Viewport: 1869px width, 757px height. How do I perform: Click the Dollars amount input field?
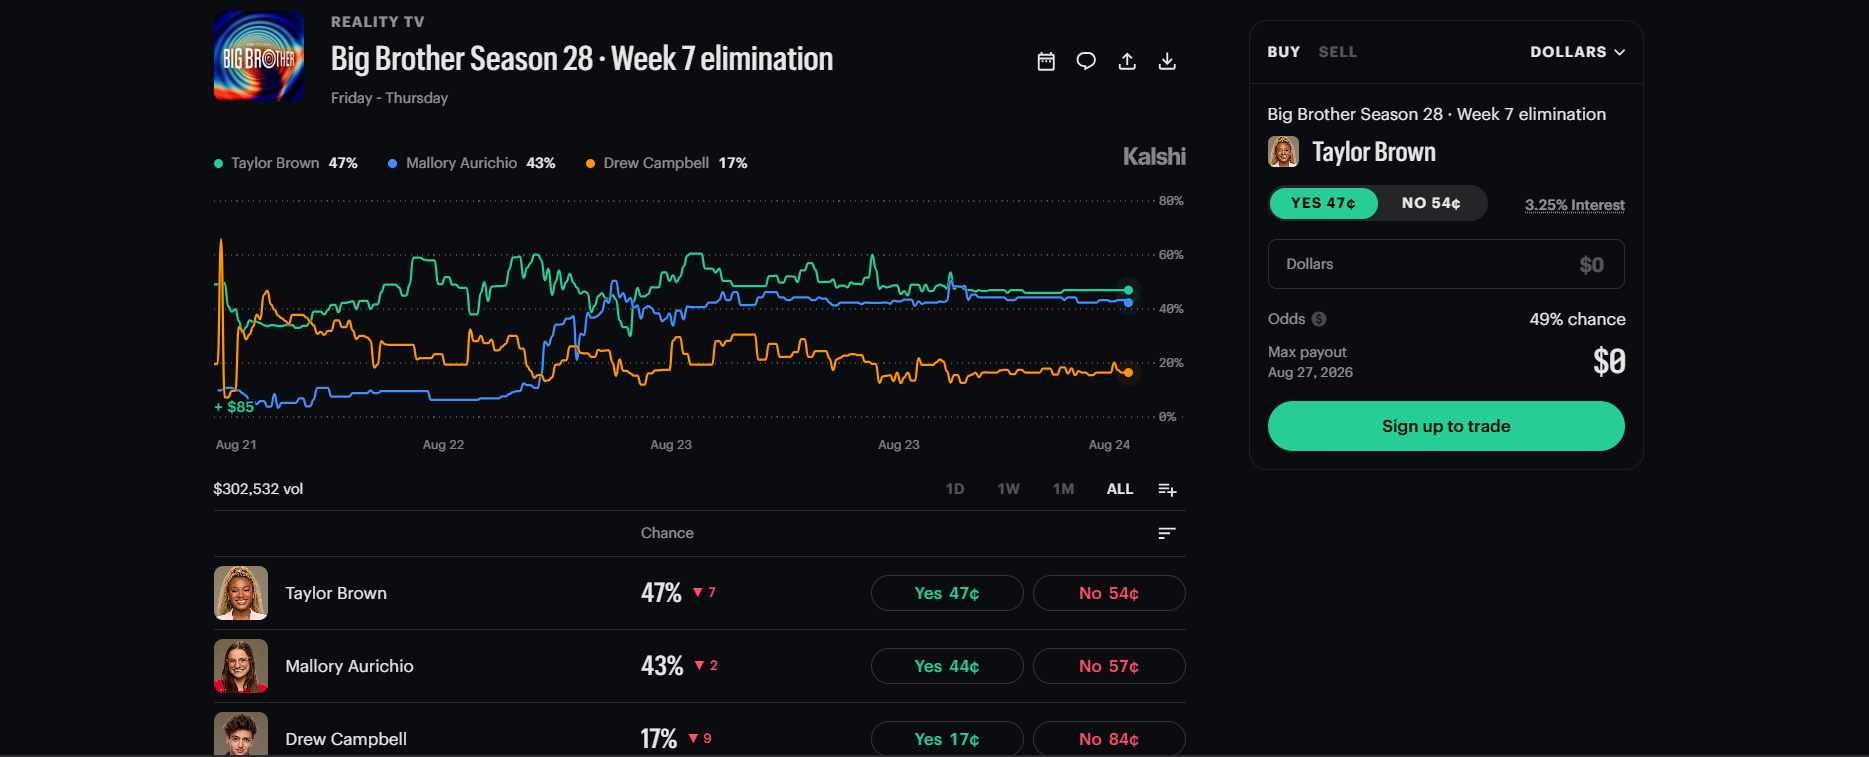1446,264
